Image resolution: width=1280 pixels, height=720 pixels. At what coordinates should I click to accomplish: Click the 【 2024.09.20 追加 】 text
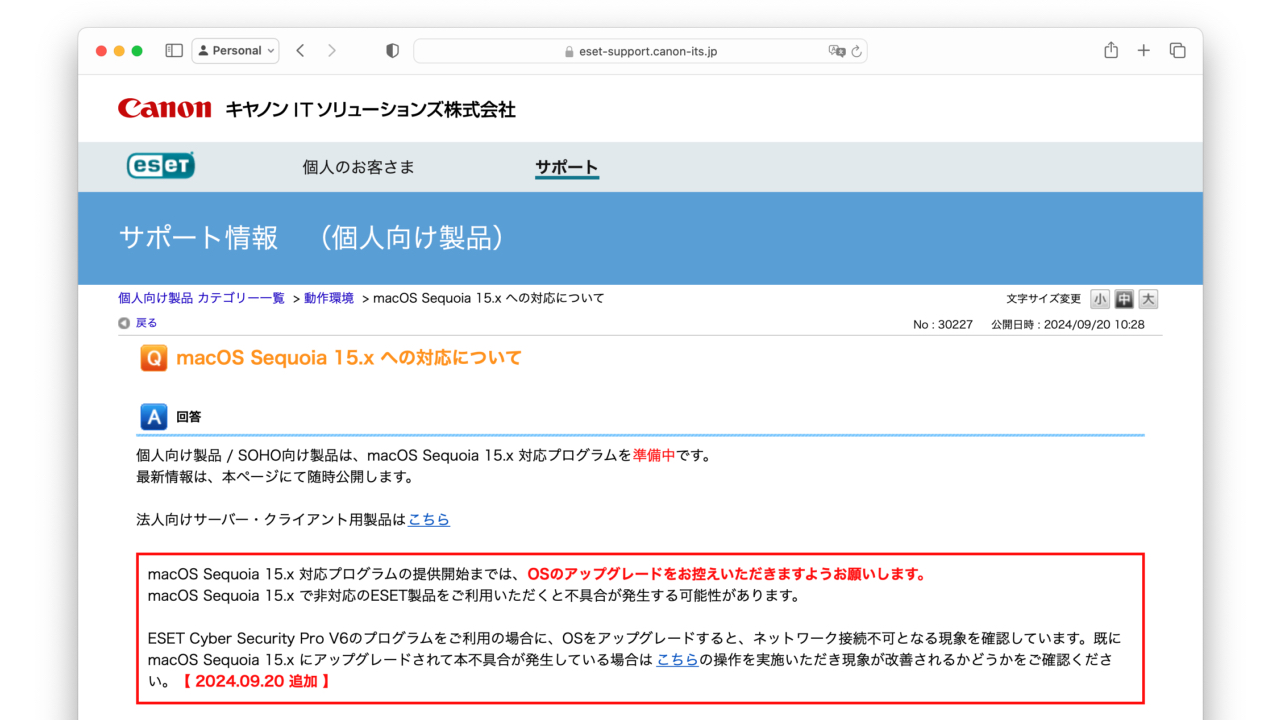(256, 681)
